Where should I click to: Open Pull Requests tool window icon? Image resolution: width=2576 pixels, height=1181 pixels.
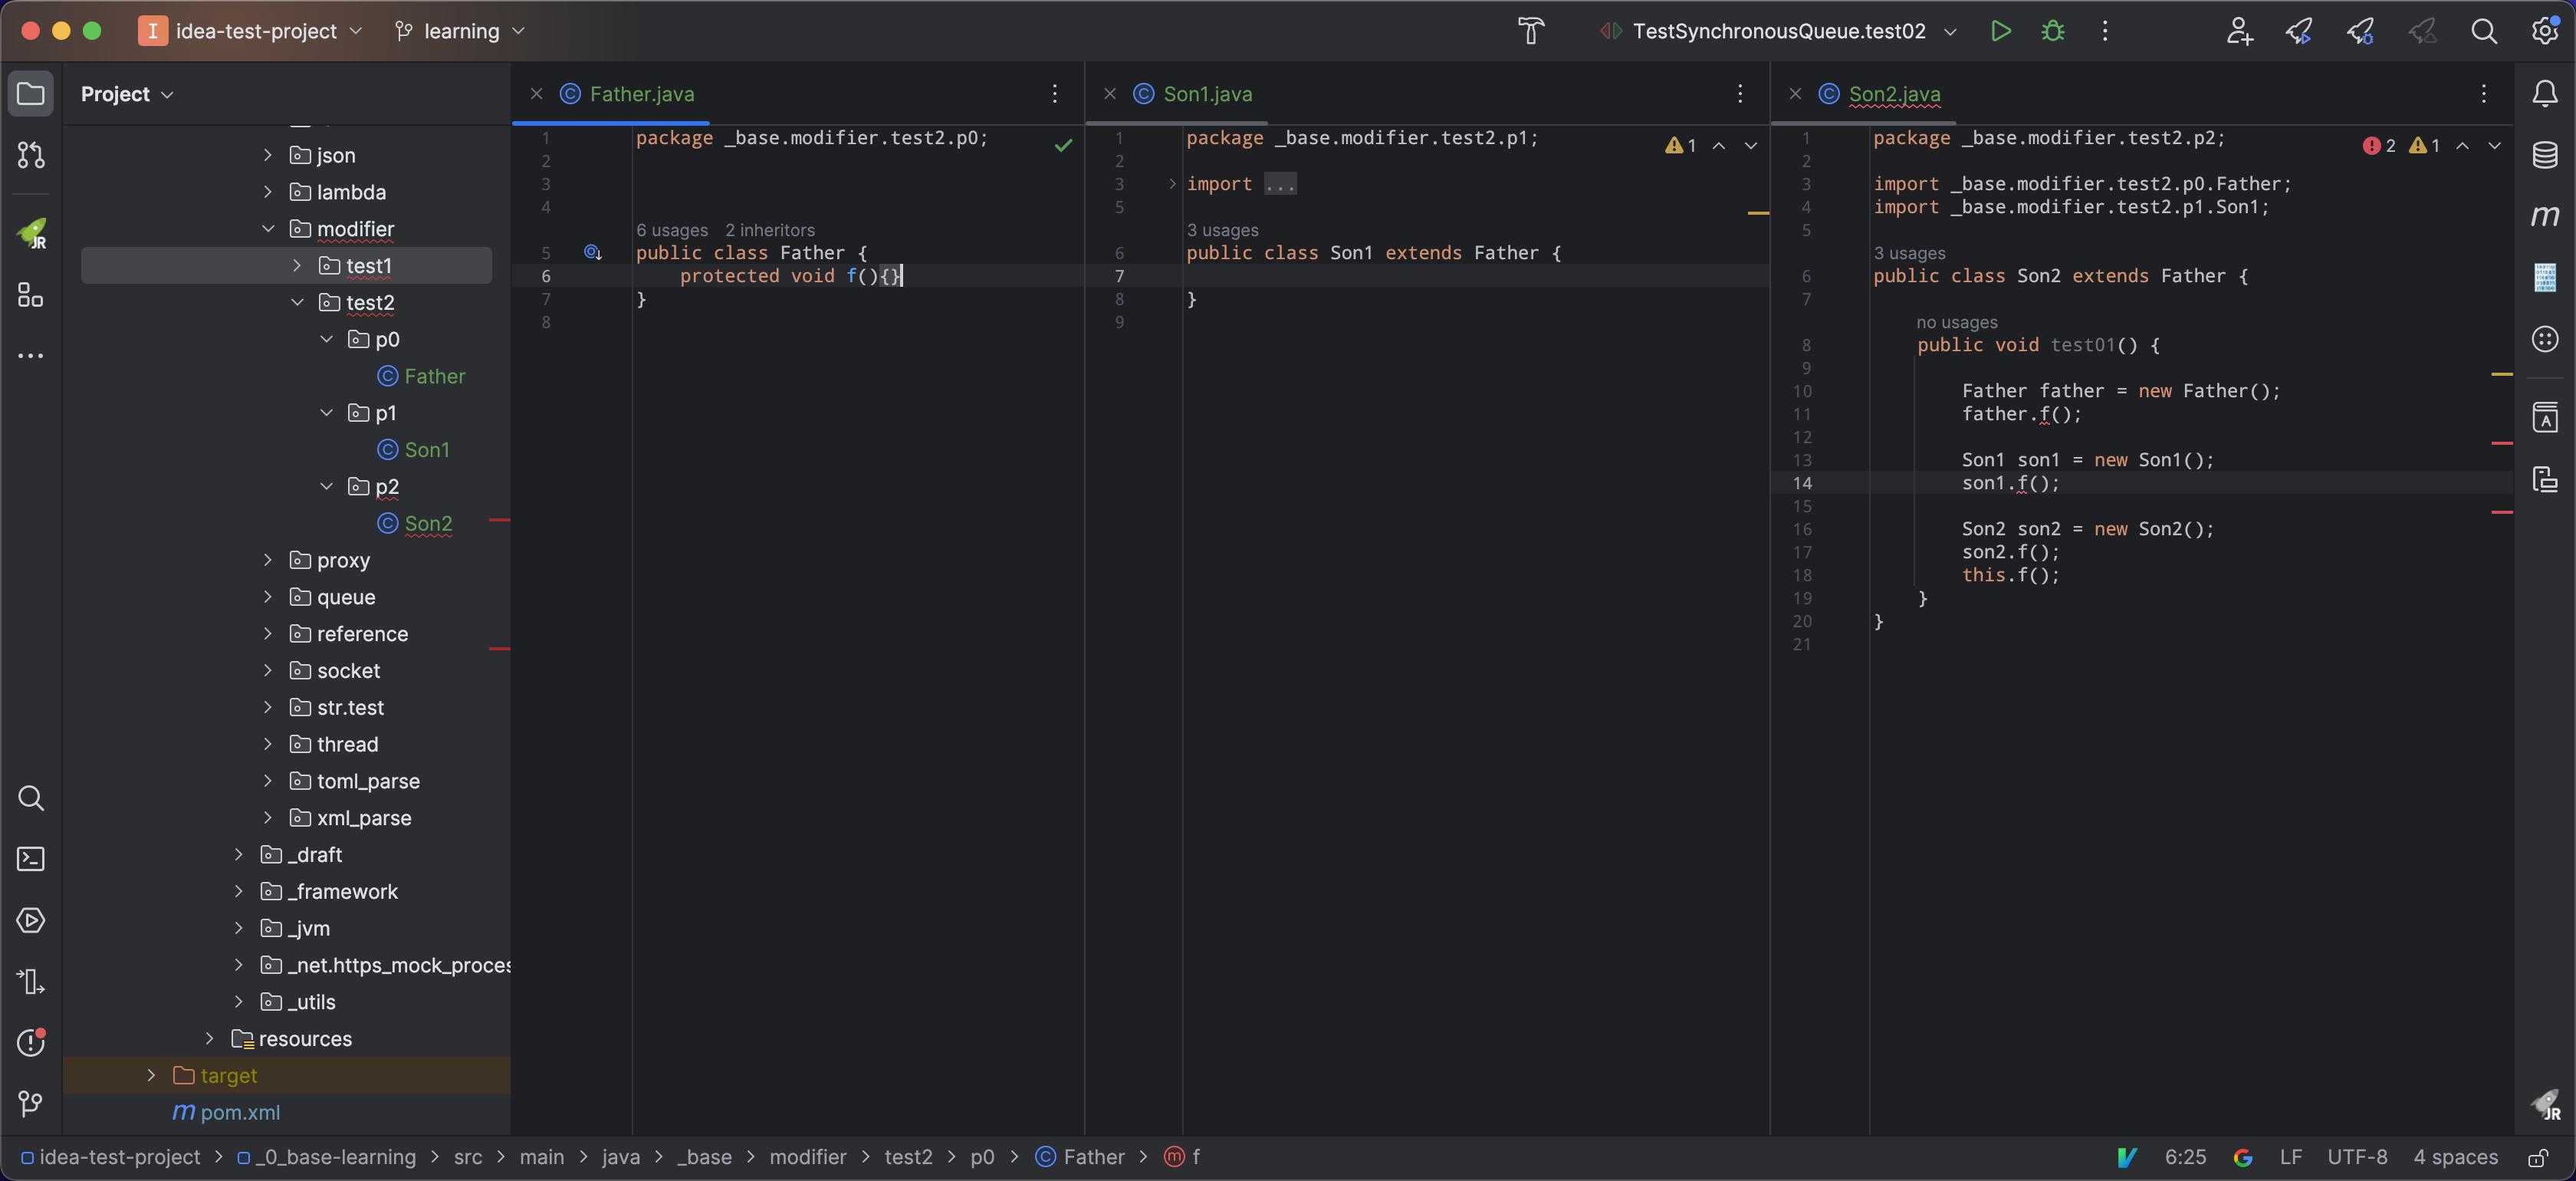point(30,155)
